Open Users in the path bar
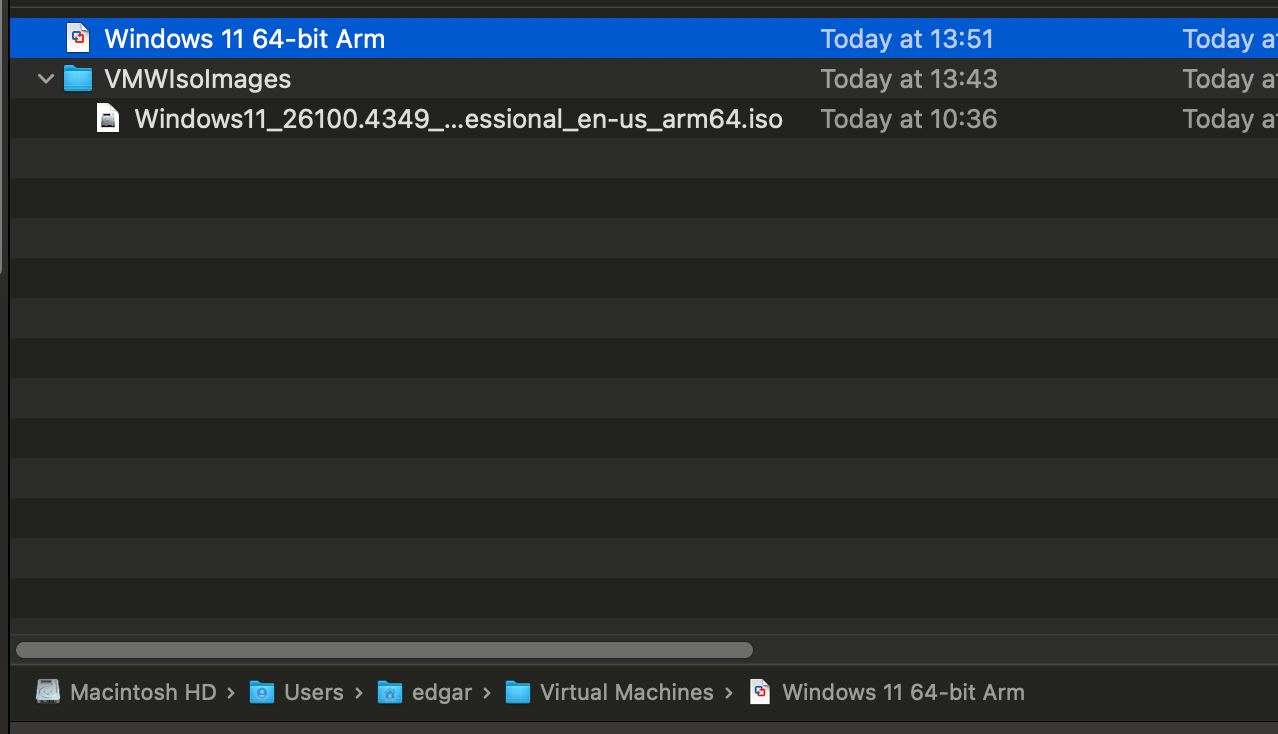This screenshot has height=734, width=1278. [x=314, y=692]
